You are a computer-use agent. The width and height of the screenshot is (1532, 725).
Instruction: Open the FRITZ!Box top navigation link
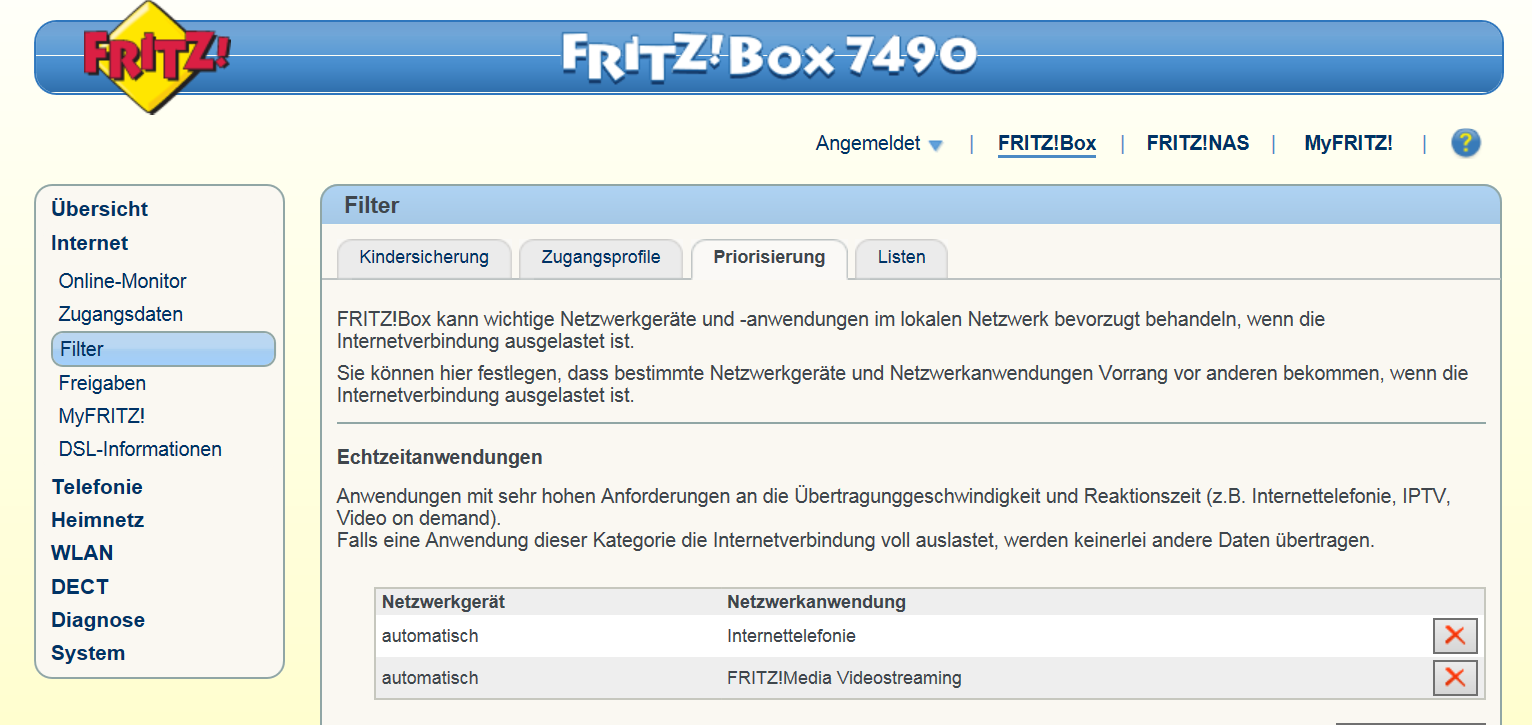coord(1047,143)
